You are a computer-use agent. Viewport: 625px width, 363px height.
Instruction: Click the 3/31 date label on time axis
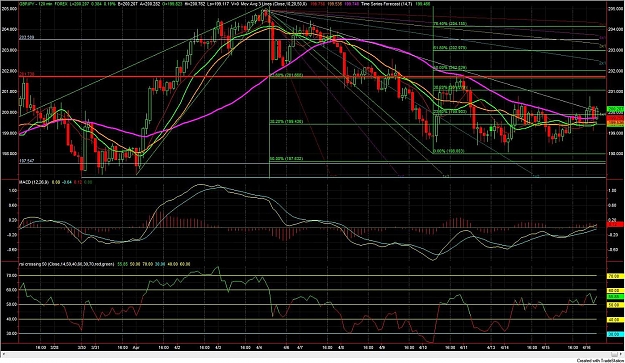click(95, 348)
